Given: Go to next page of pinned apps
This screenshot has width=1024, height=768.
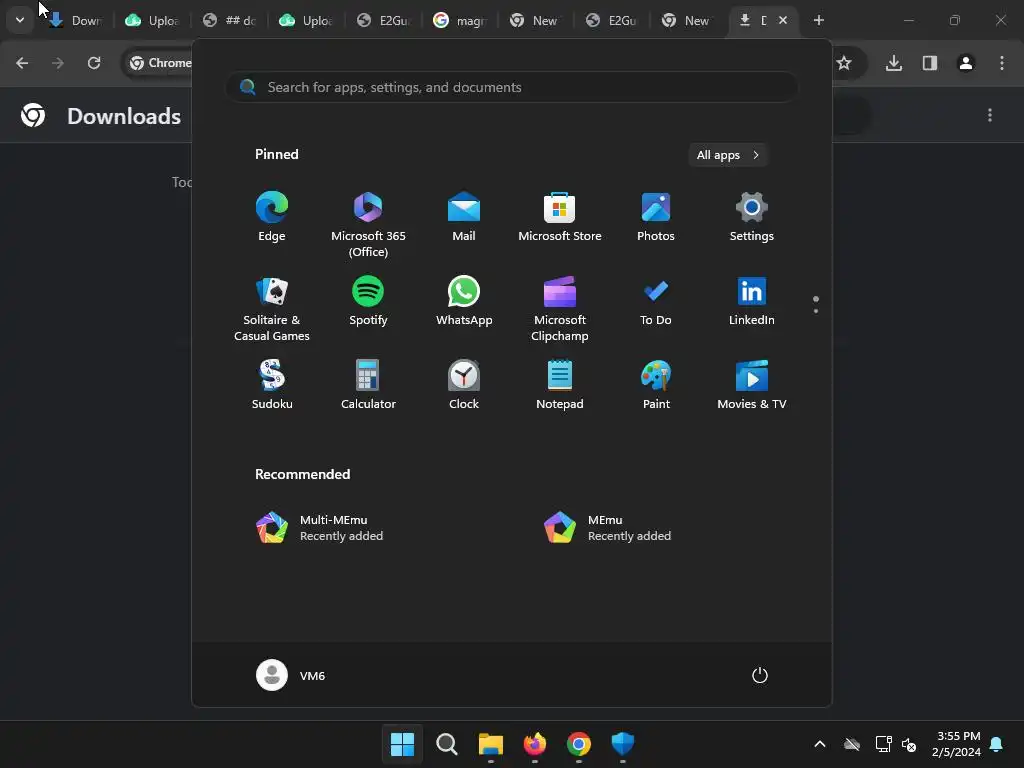Looking at the screenshot, I should [x=816, y=311].
